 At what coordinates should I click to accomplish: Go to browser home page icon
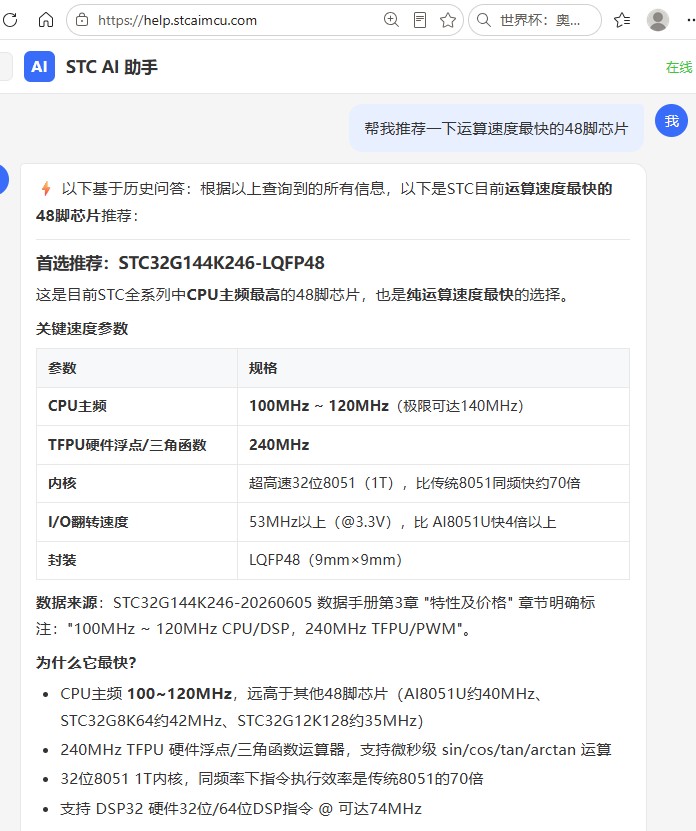[x=46, y=20]
